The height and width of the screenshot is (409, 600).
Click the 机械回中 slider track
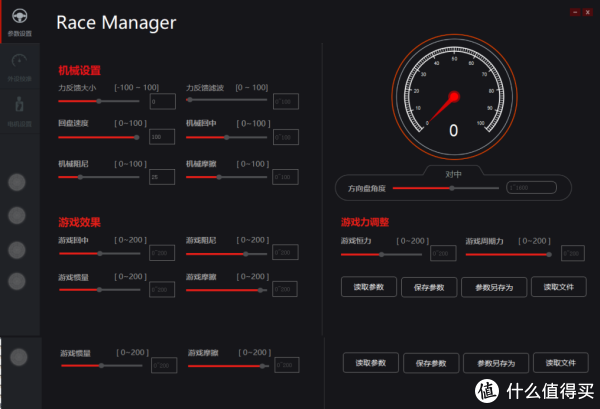226,137
